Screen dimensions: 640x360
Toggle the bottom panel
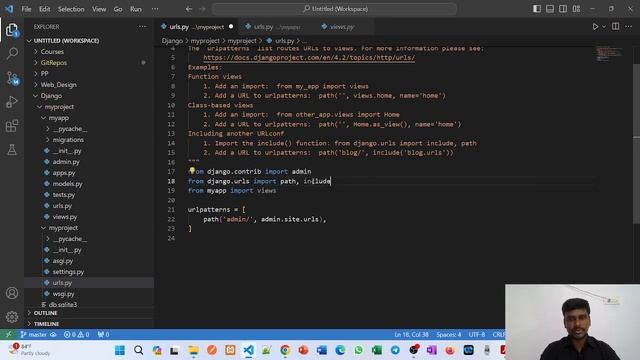(x=550, y=9)
